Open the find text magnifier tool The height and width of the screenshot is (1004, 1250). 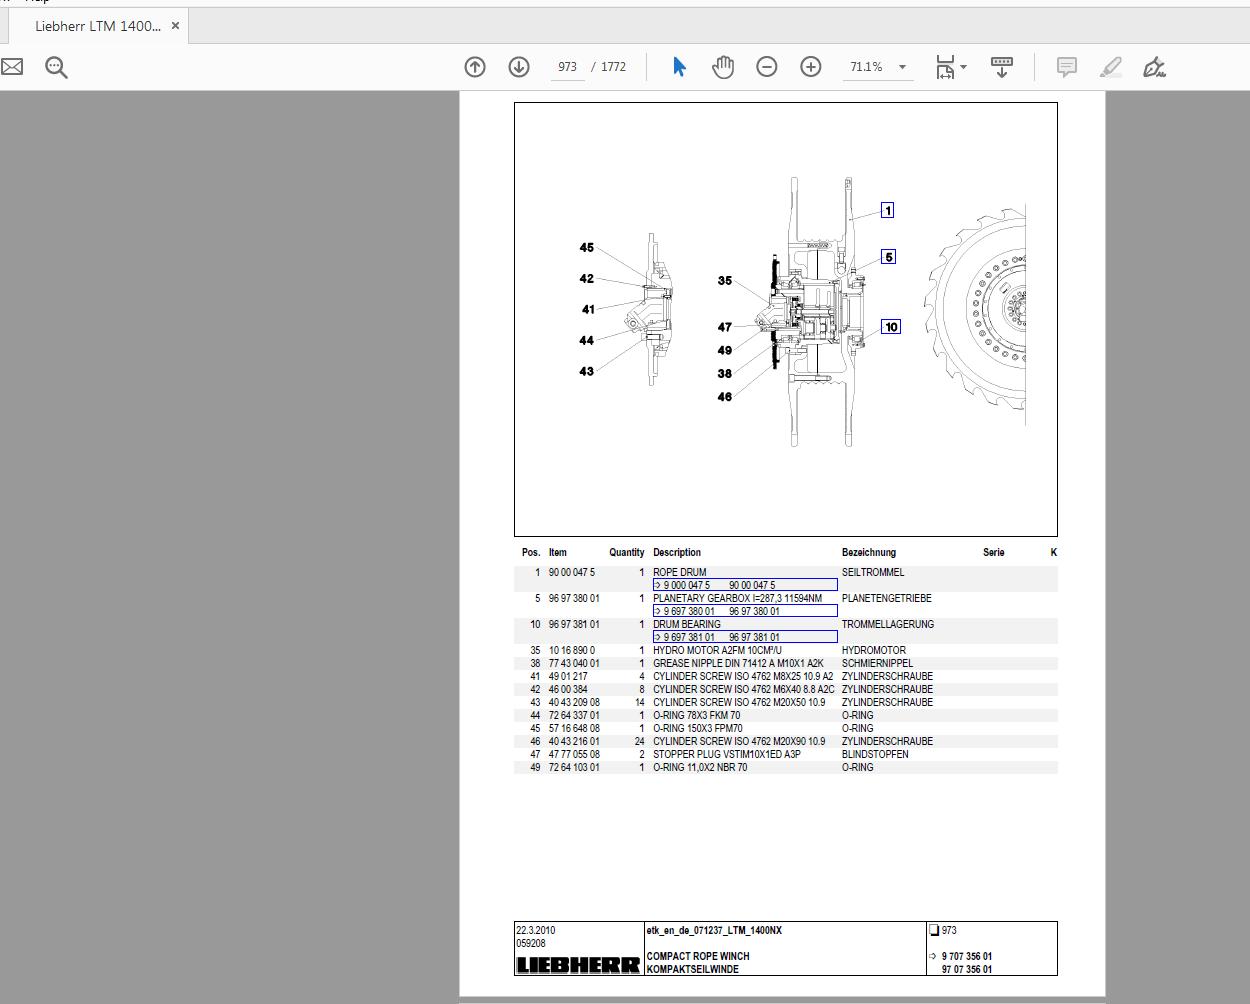[x=56, y=67]
